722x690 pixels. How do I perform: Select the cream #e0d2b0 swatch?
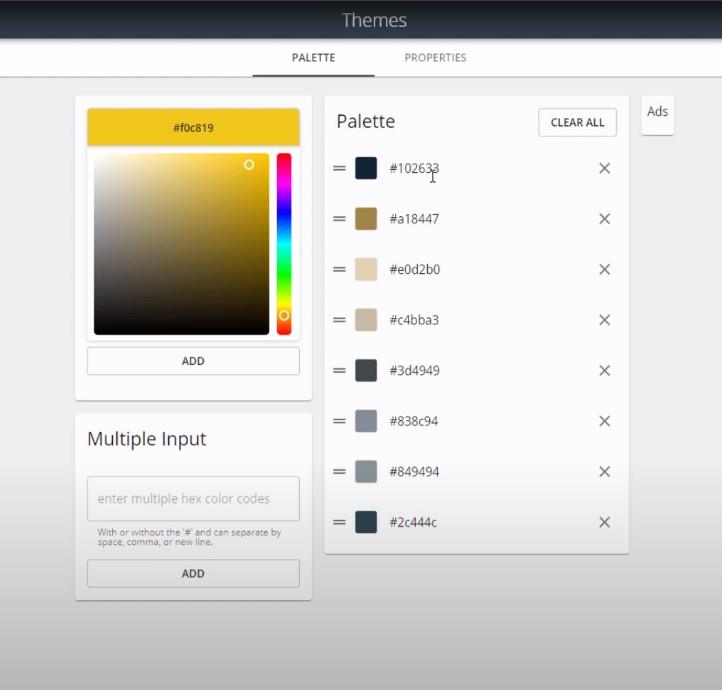coord(366,269)
